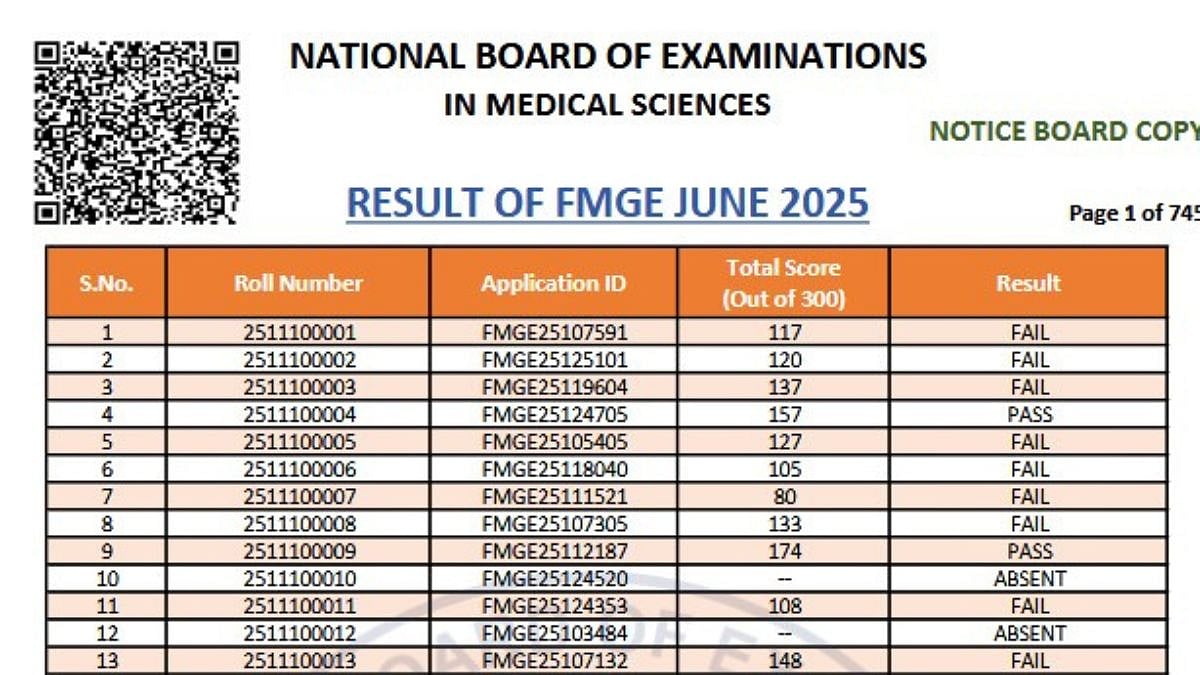Select the score 80 cell
This screenshot has width=1200, height=675.
[784, 496]
